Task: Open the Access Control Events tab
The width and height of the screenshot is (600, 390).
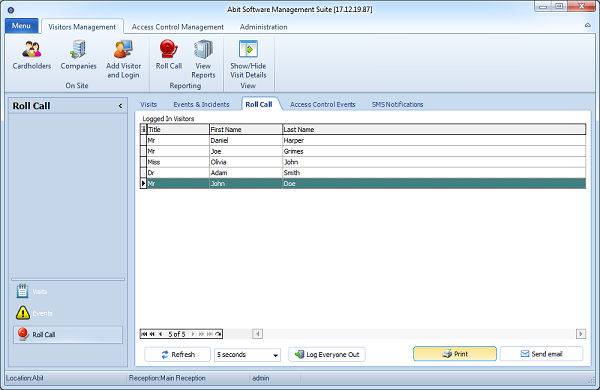Action: (323, 104)
